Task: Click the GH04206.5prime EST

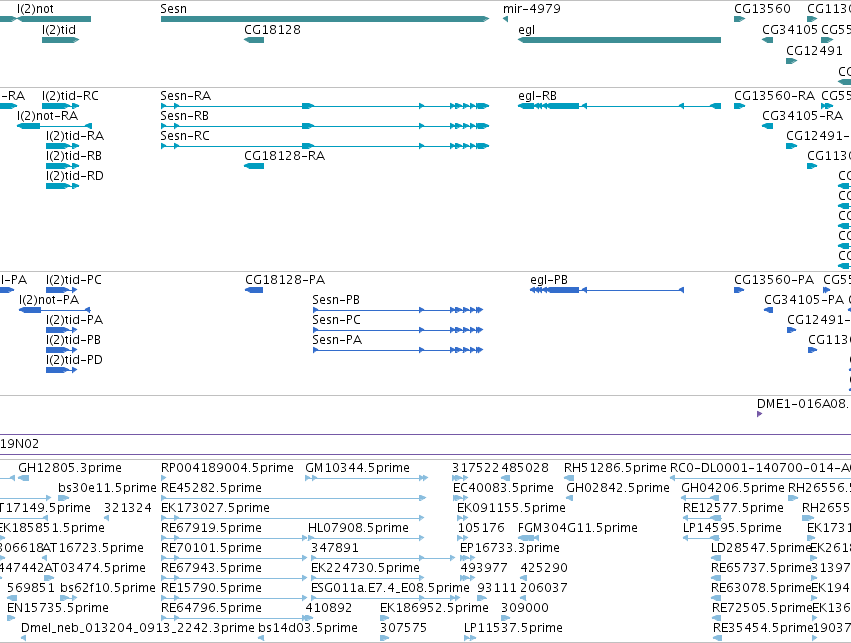Action: pyautogui.click(x=701, y=498)
